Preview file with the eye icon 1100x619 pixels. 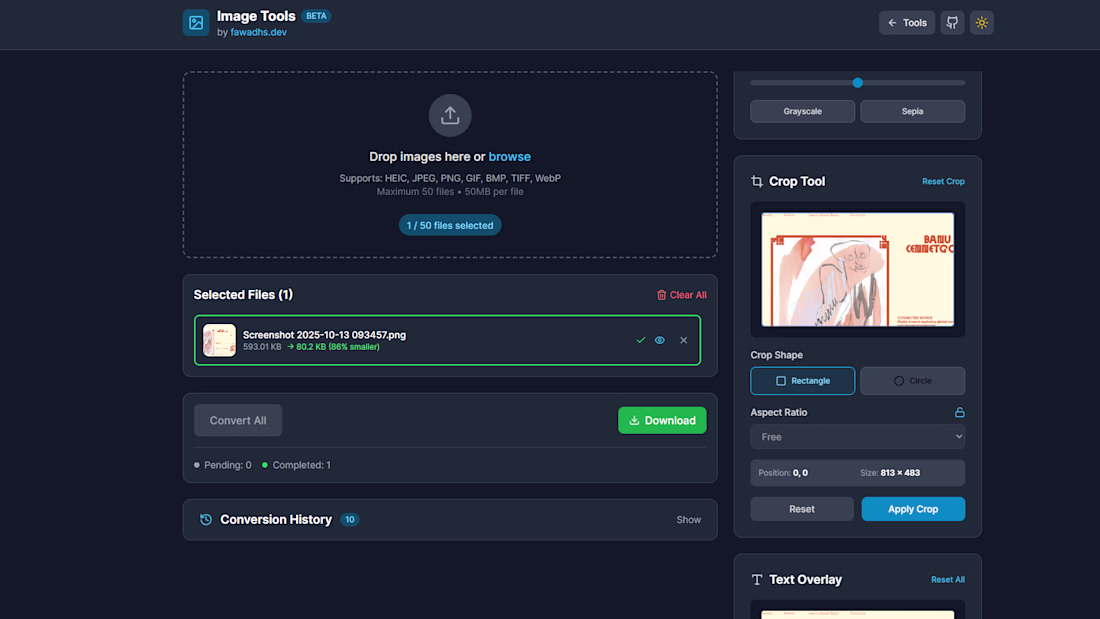659,340
